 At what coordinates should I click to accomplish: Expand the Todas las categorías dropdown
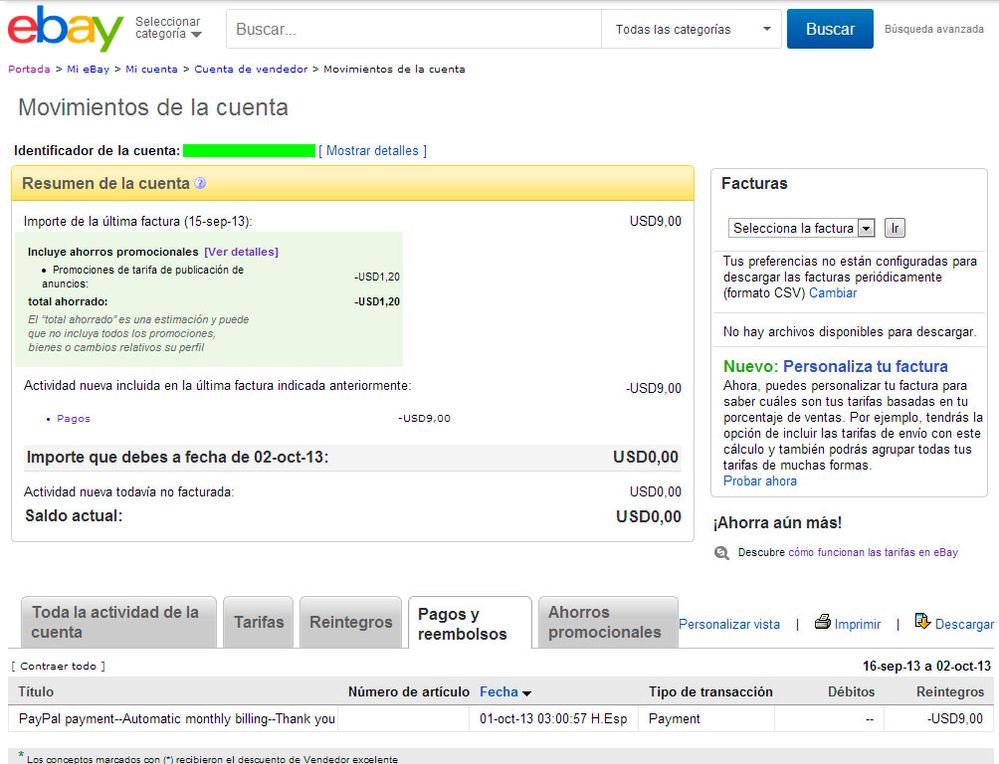tap(691, 29)
